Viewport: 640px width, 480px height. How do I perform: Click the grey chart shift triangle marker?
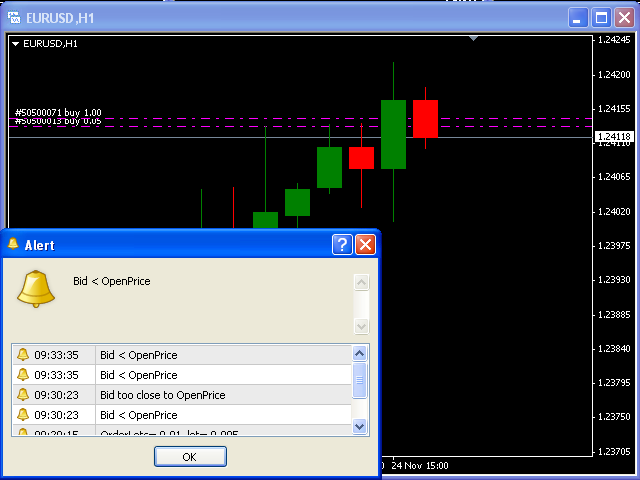tap(474, 39)
